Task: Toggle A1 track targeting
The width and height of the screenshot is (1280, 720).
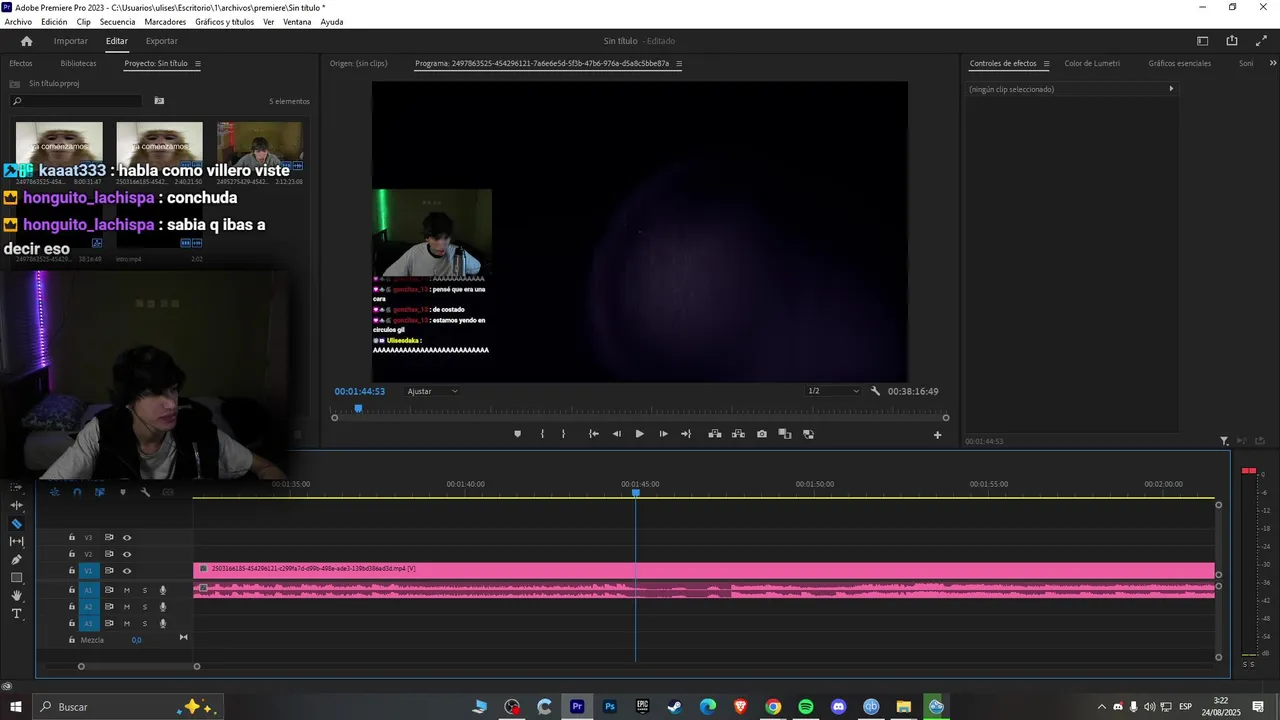Action: (88, 590)
